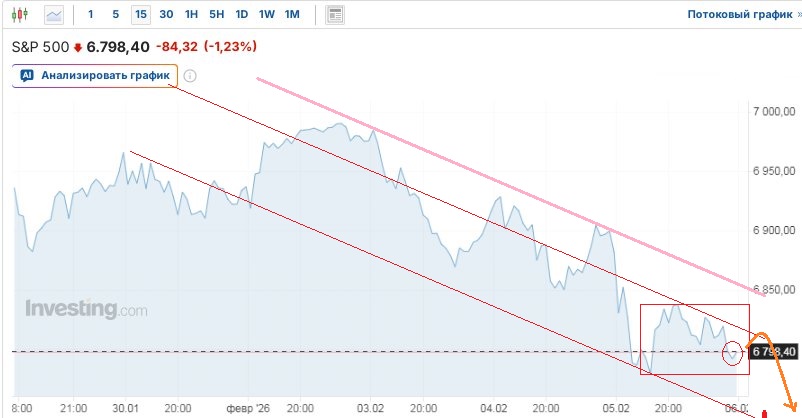Switch to the 30 minute interval
The width and height of the screenshot is (802, 418).
pos(166,15)
